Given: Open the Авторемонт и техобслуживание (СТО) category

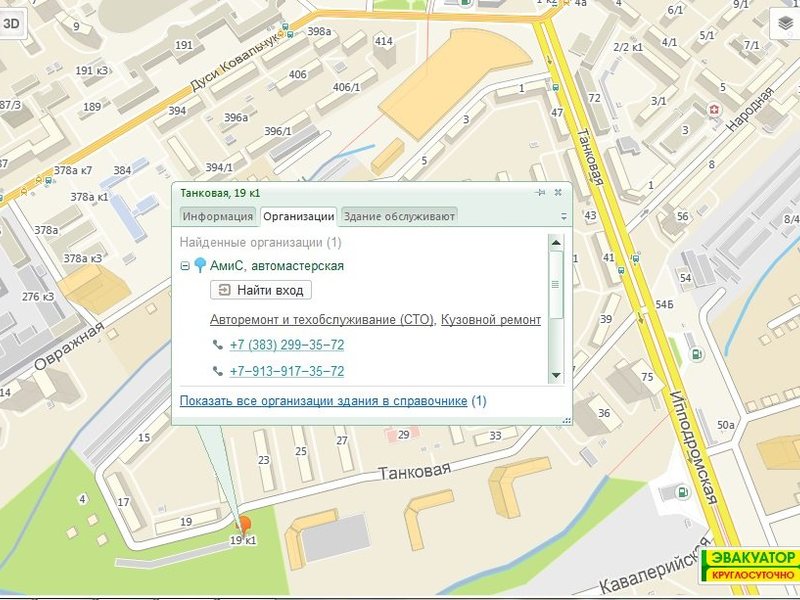Looking at the screenshot, I should pyautogui.click(x=321, y=320).
